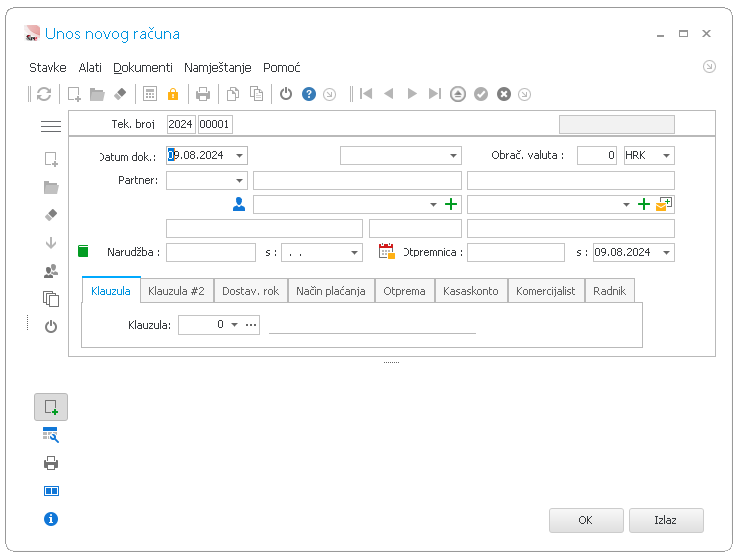The height and width of the screenshot is (559, 739).
Task: Click the envelope add icon
Action: [664, 204]
